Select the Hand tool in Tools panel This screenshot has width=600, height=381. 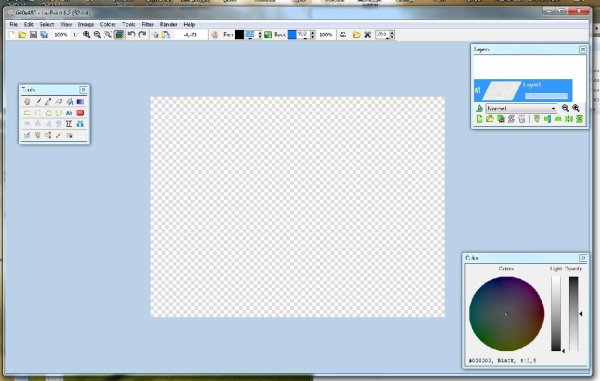(x=27, y=102)
